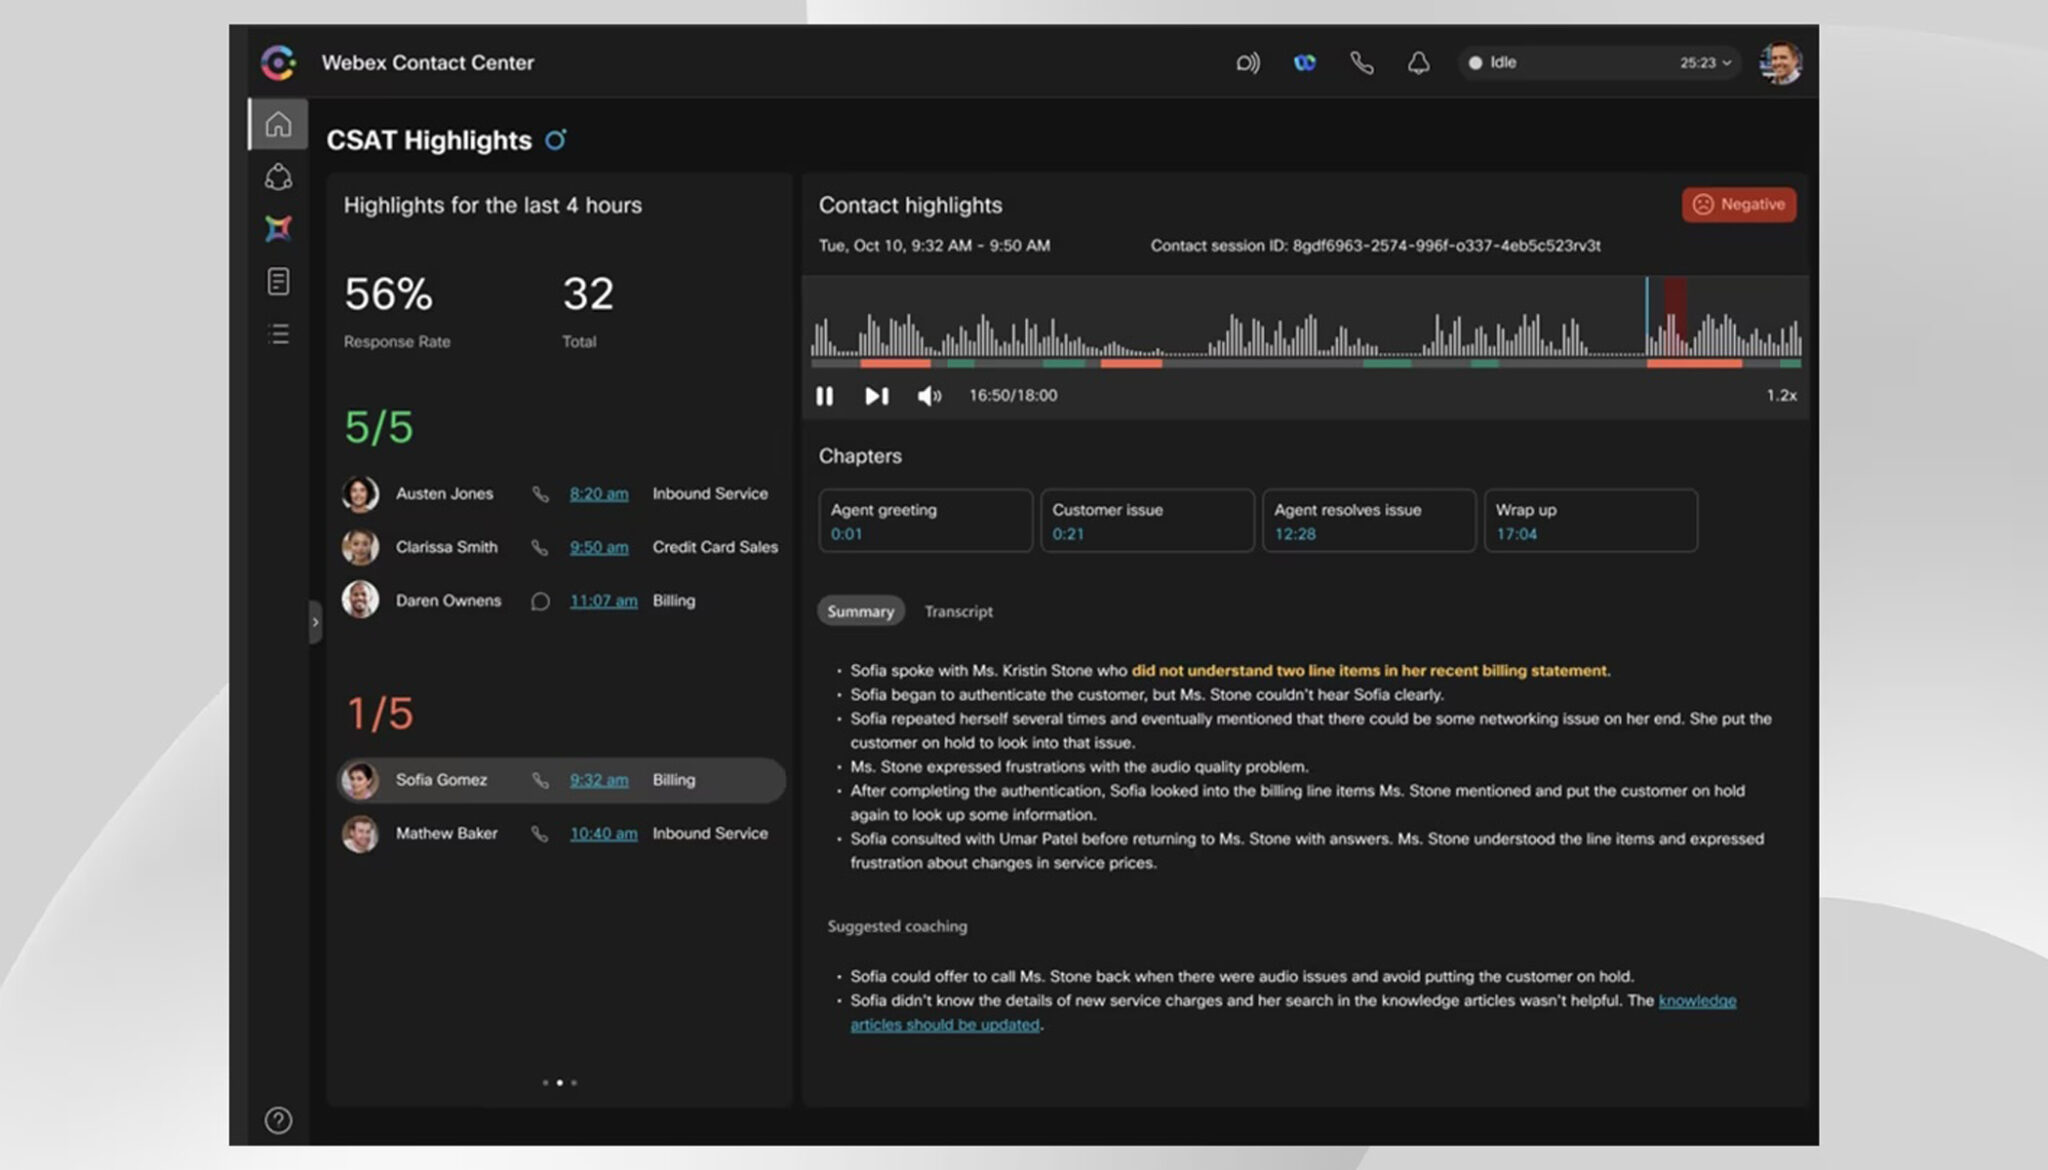Pause the recording playback

click(824, 396)
